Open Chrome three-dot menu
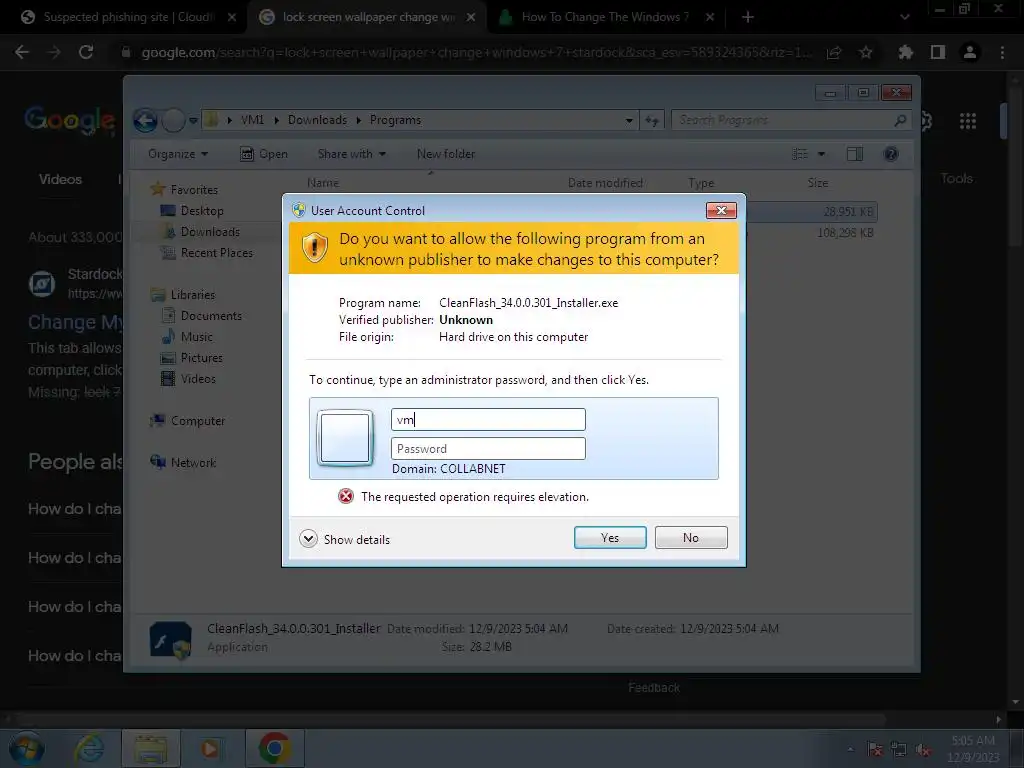This screenshot has width=1024, height=768. (x=1002, y=52)
